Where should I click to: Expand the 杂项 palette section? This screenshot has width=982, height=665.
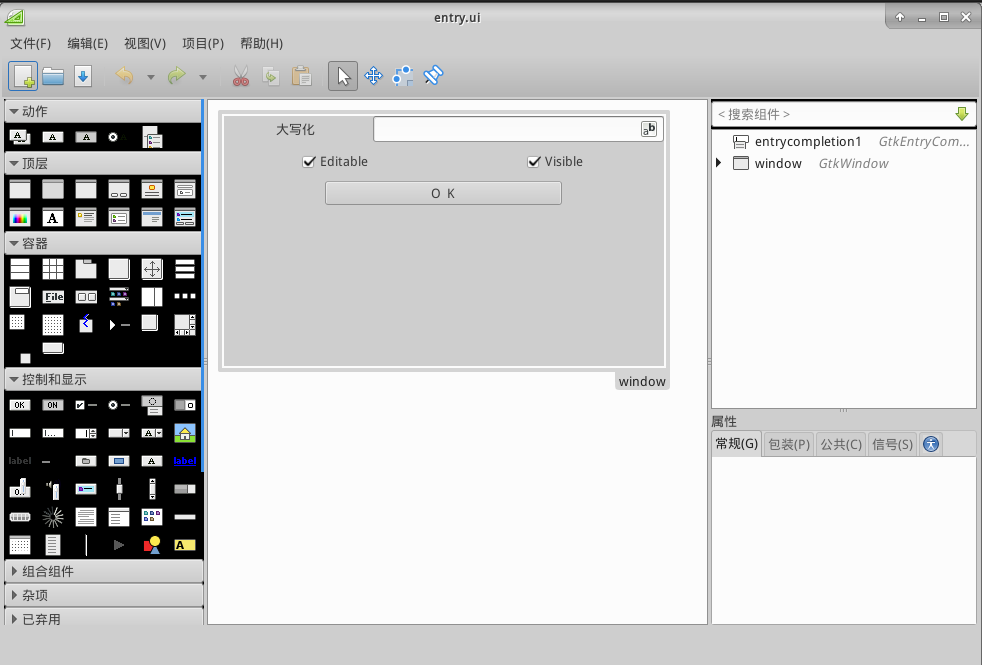14,595
